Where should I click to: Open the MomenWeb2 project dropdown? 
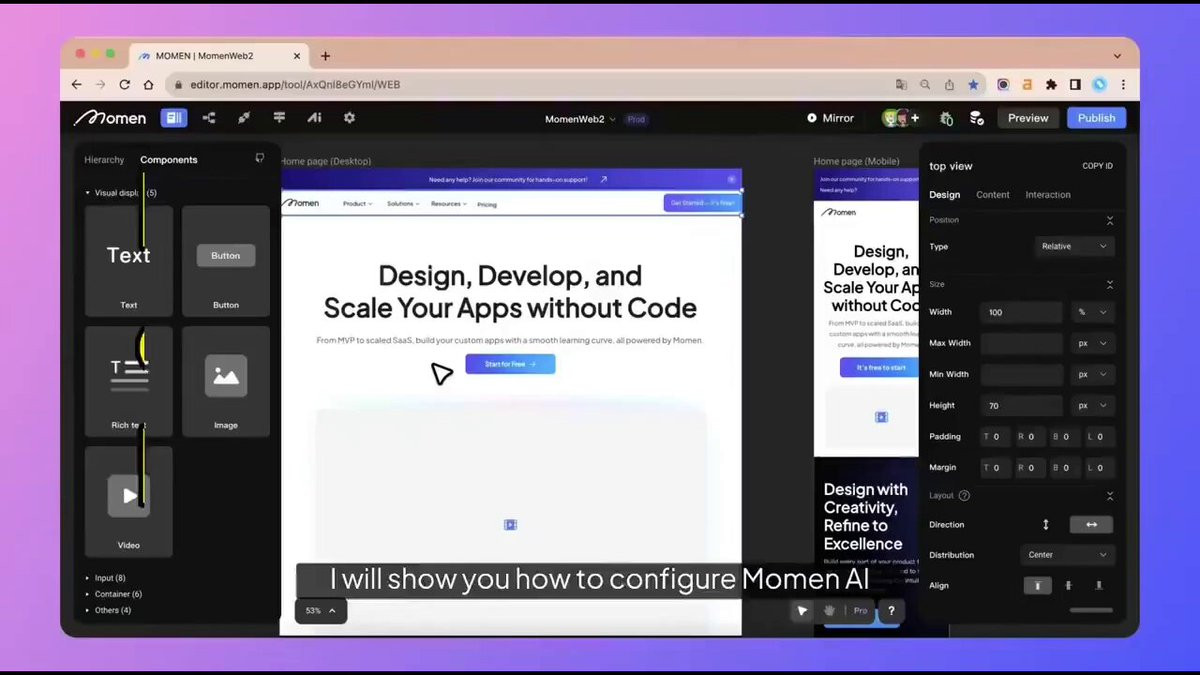[580, 119]
